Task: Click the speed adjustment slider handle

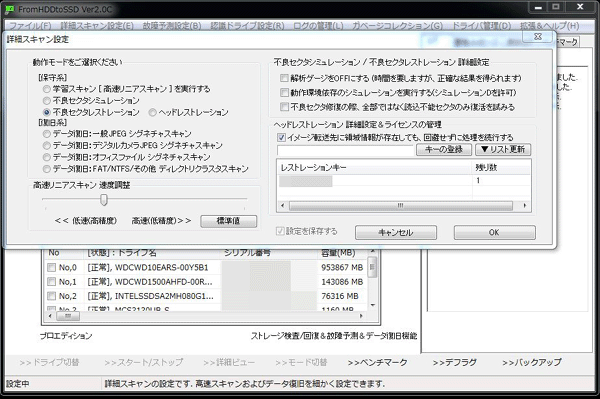Action: (104, 200)
